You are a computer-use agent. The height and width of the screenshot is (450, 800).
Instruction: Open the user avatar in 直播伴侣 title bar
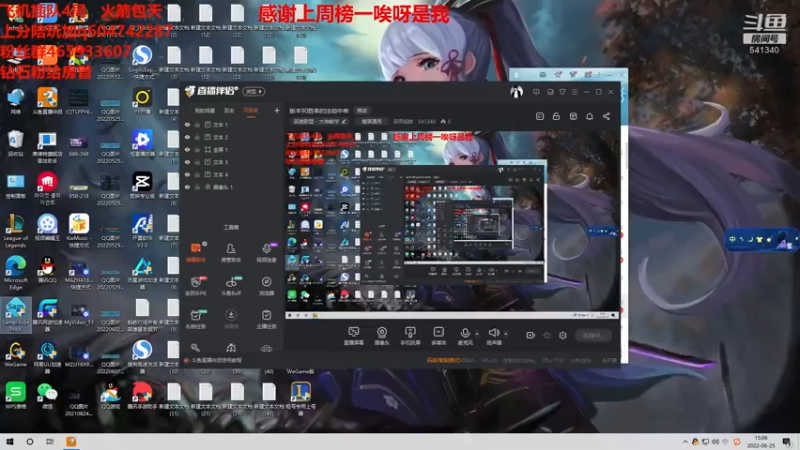pos(516,92)
